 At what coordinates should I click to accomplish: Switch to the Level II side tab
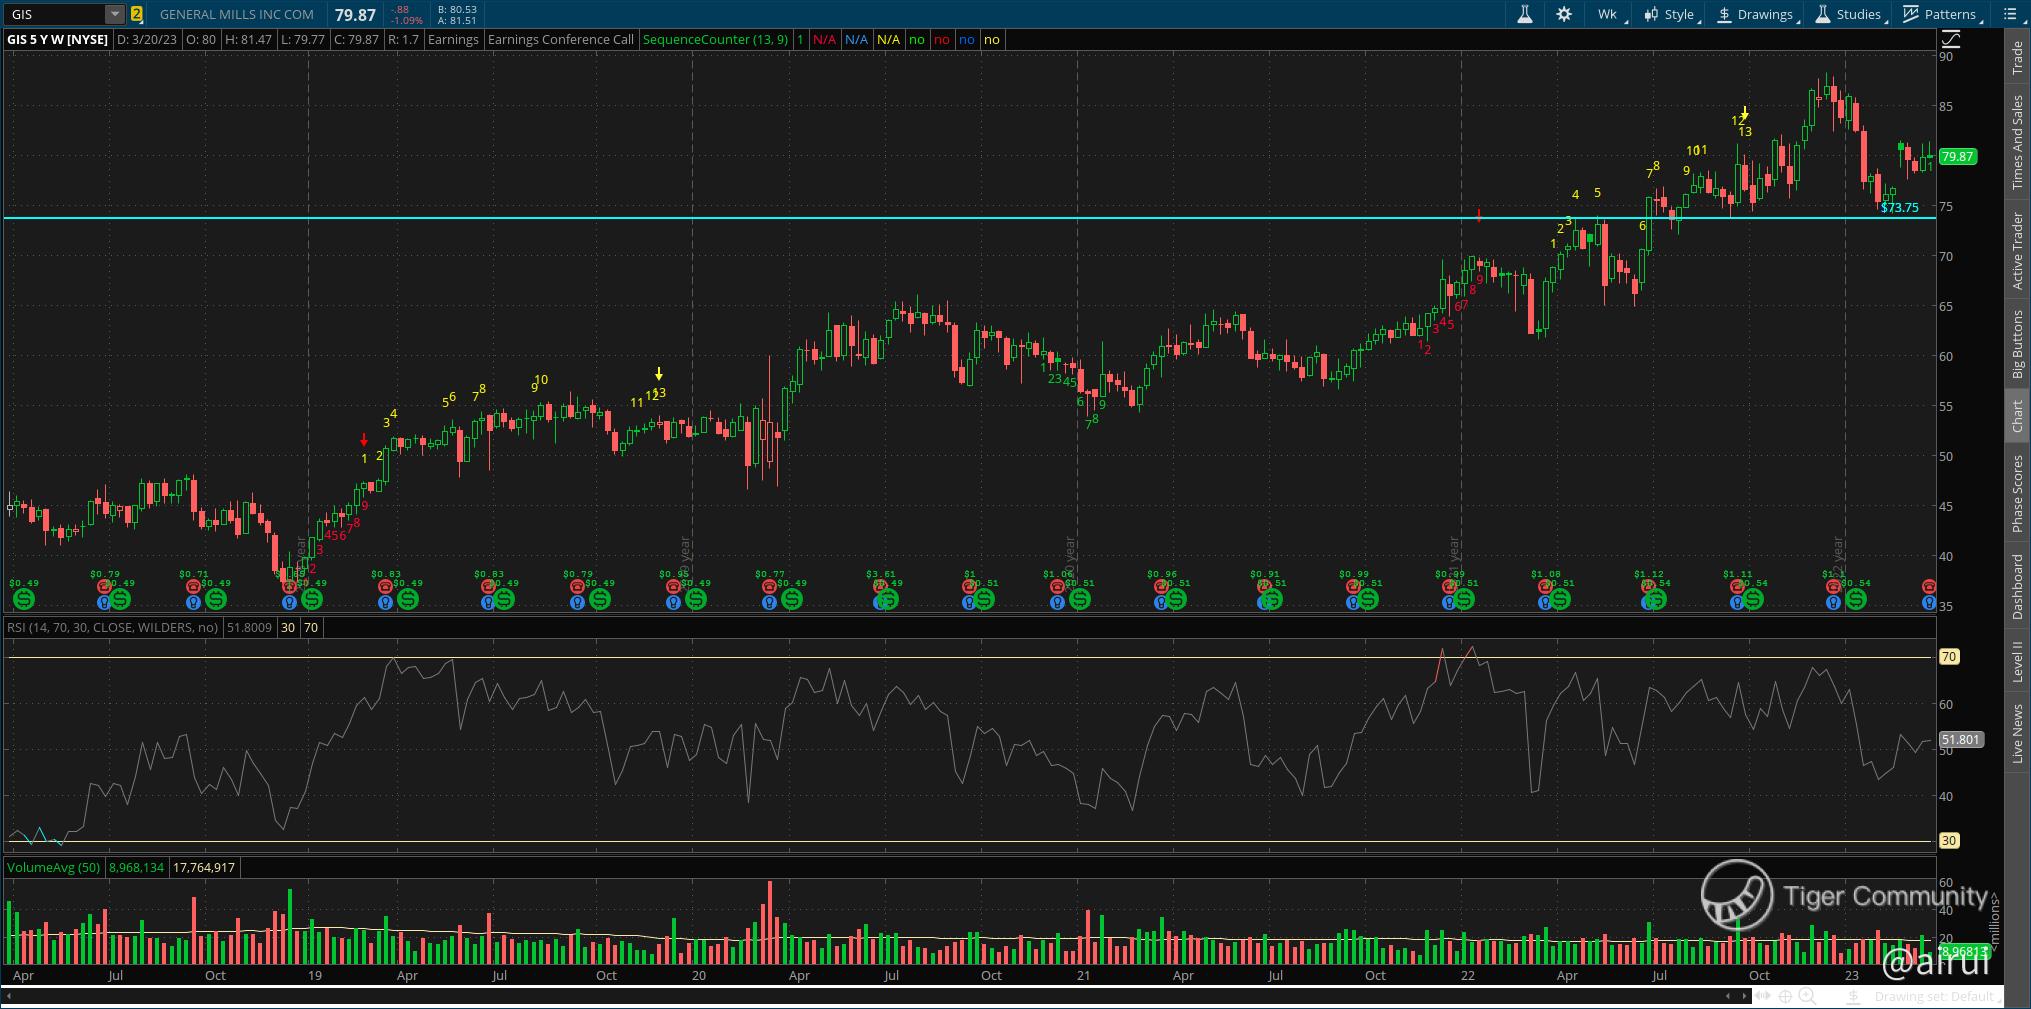[x=2017, y=662]
